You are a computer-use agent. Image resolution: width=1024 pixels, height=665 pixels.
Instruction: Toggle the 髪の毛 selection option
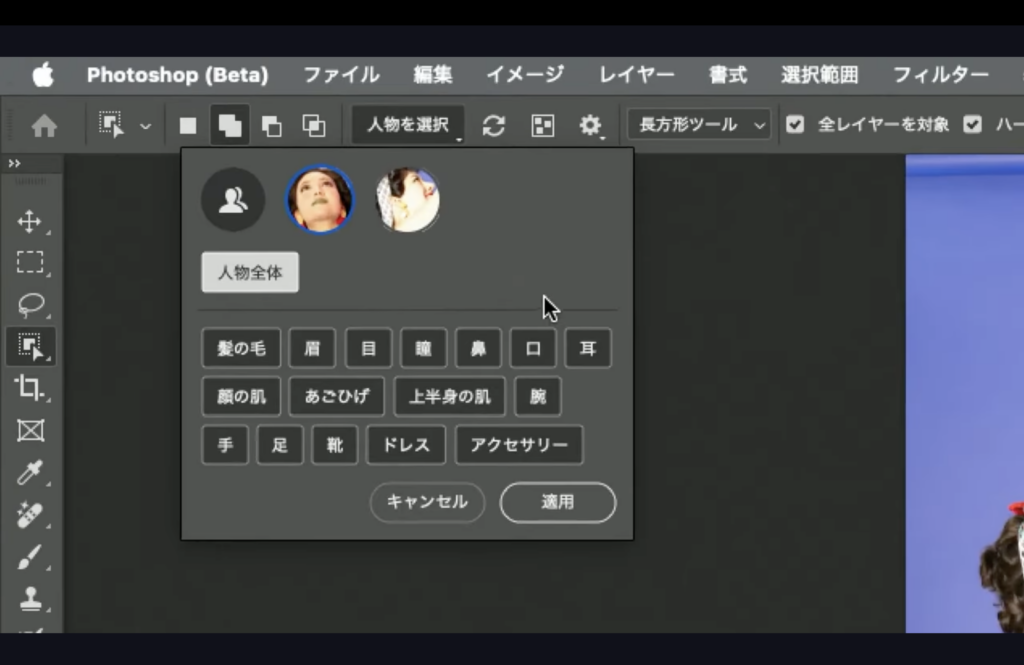pos(241,349)
